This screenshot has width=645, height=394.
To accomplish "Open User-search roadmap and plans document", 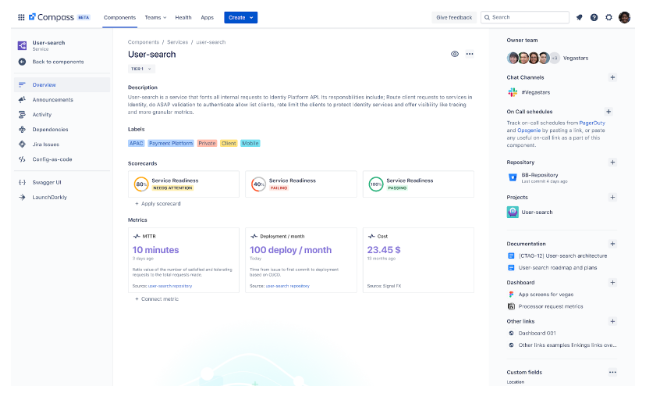I will point(552,268).
